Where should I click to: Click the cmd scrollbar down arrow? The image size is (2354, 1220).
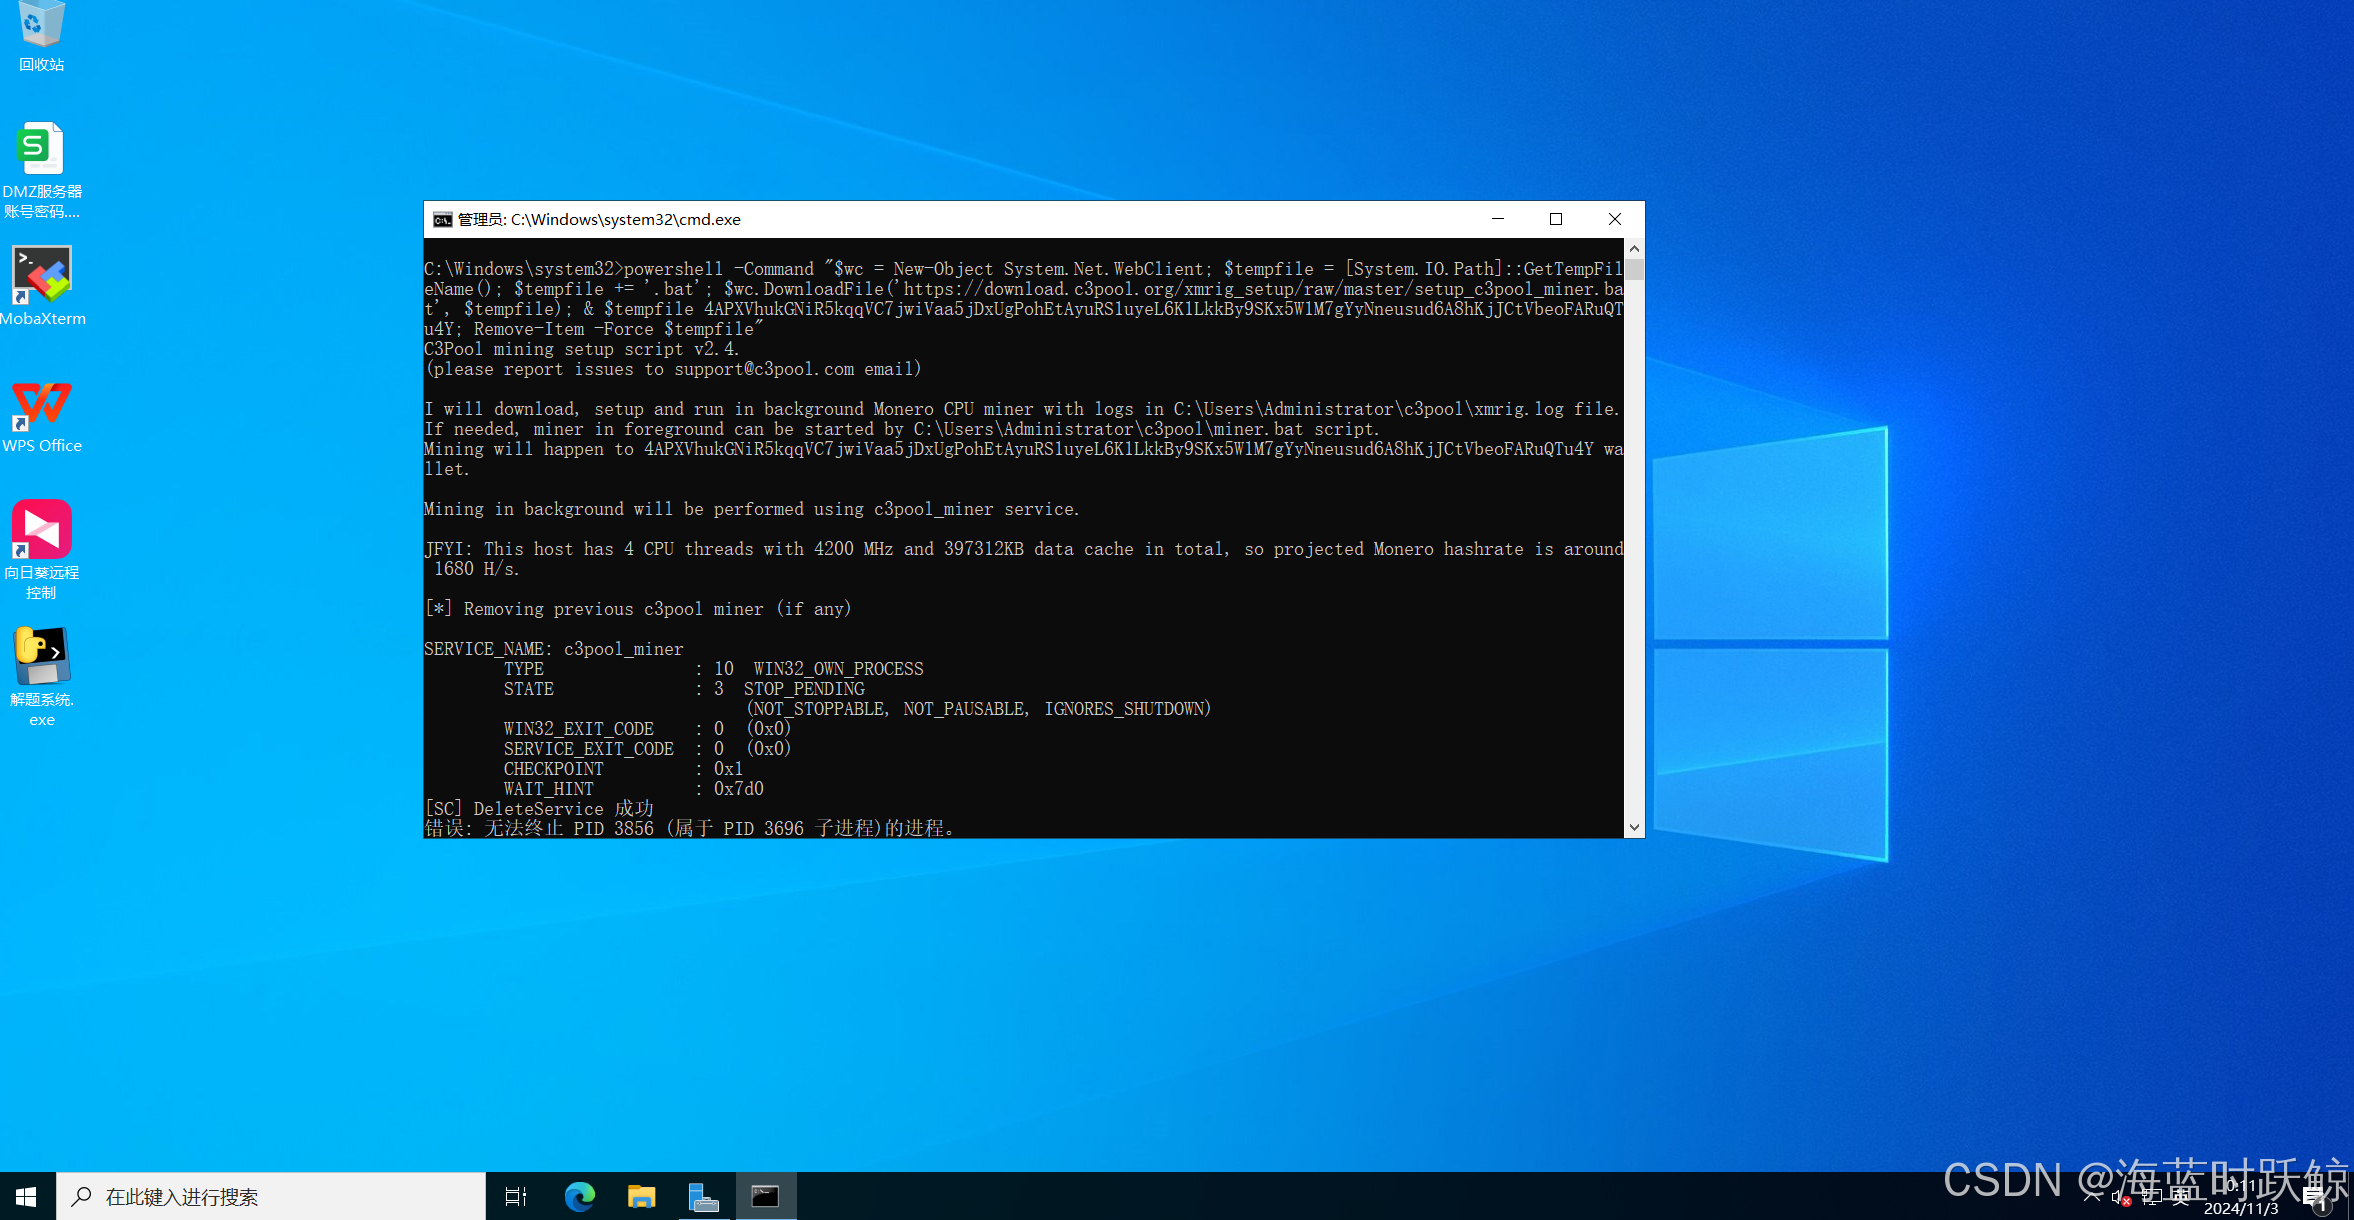click(1634, 827)
